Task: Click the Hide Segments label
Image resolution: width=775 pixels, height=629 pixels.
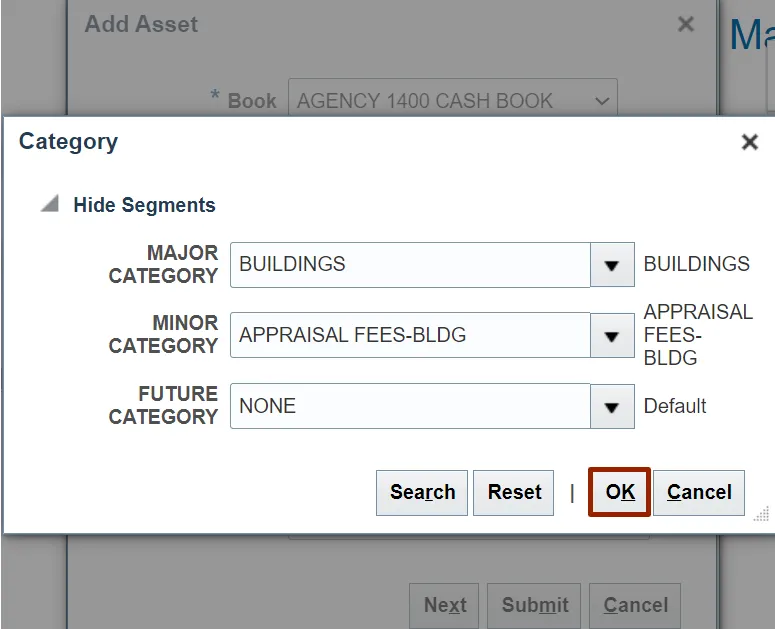Action: coord(144,205)
